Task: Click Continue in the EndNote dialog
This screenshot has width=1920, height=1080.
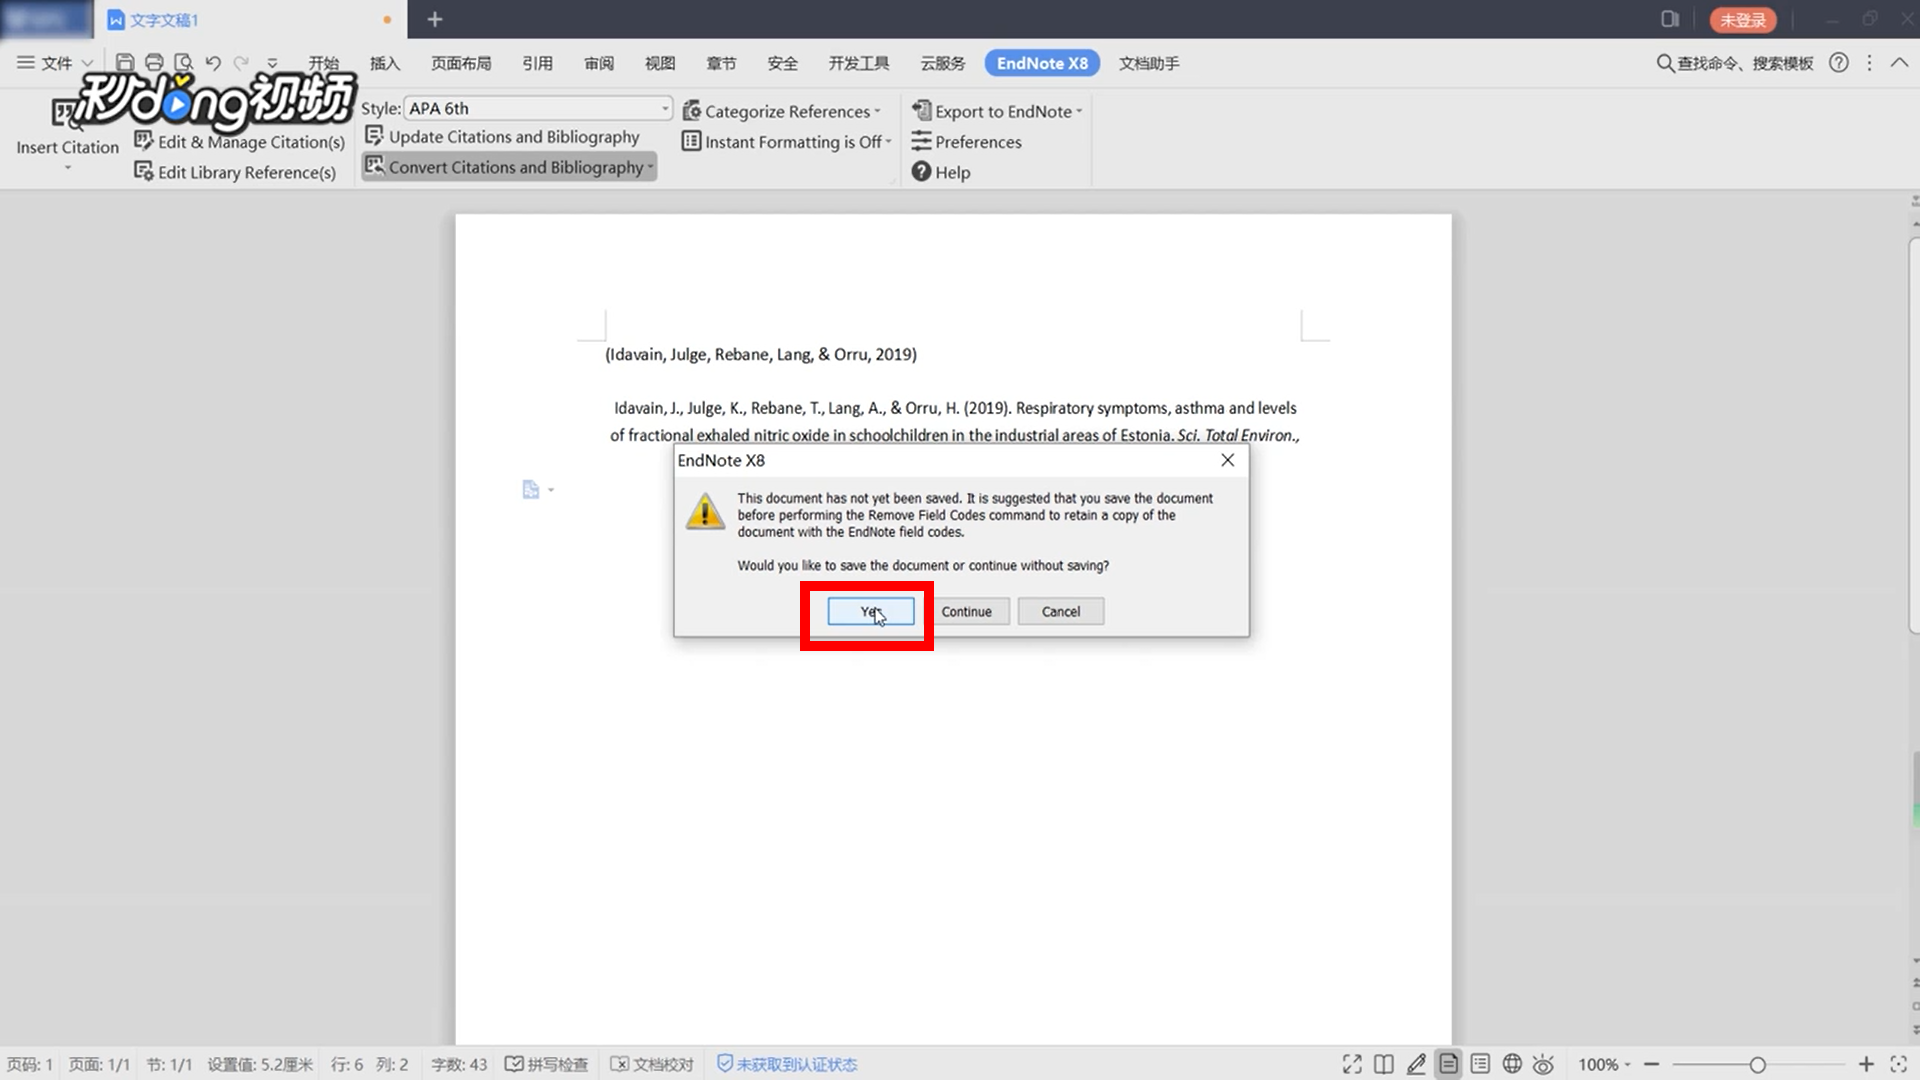Action: [968, 611]
